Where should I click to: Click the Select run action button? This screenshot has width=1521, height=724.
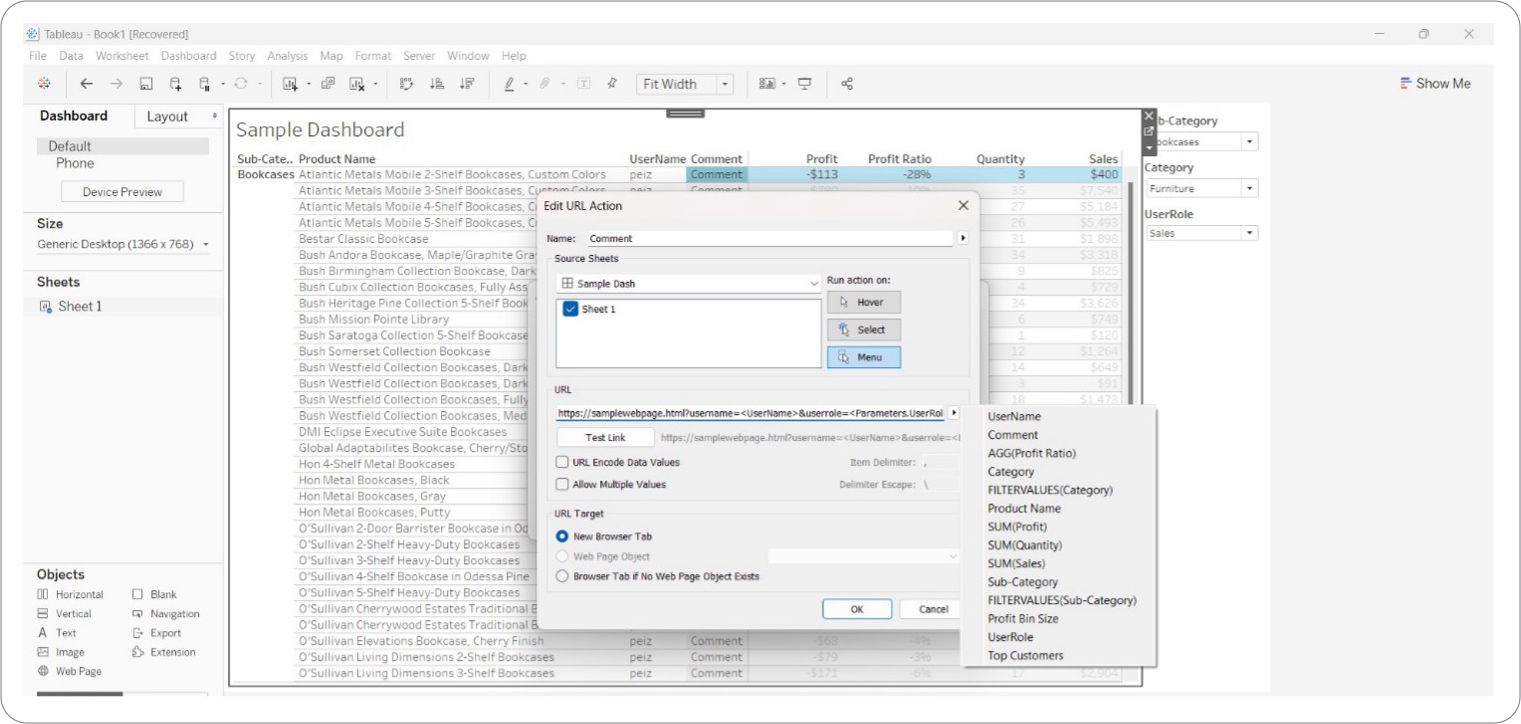coord(863,330)
